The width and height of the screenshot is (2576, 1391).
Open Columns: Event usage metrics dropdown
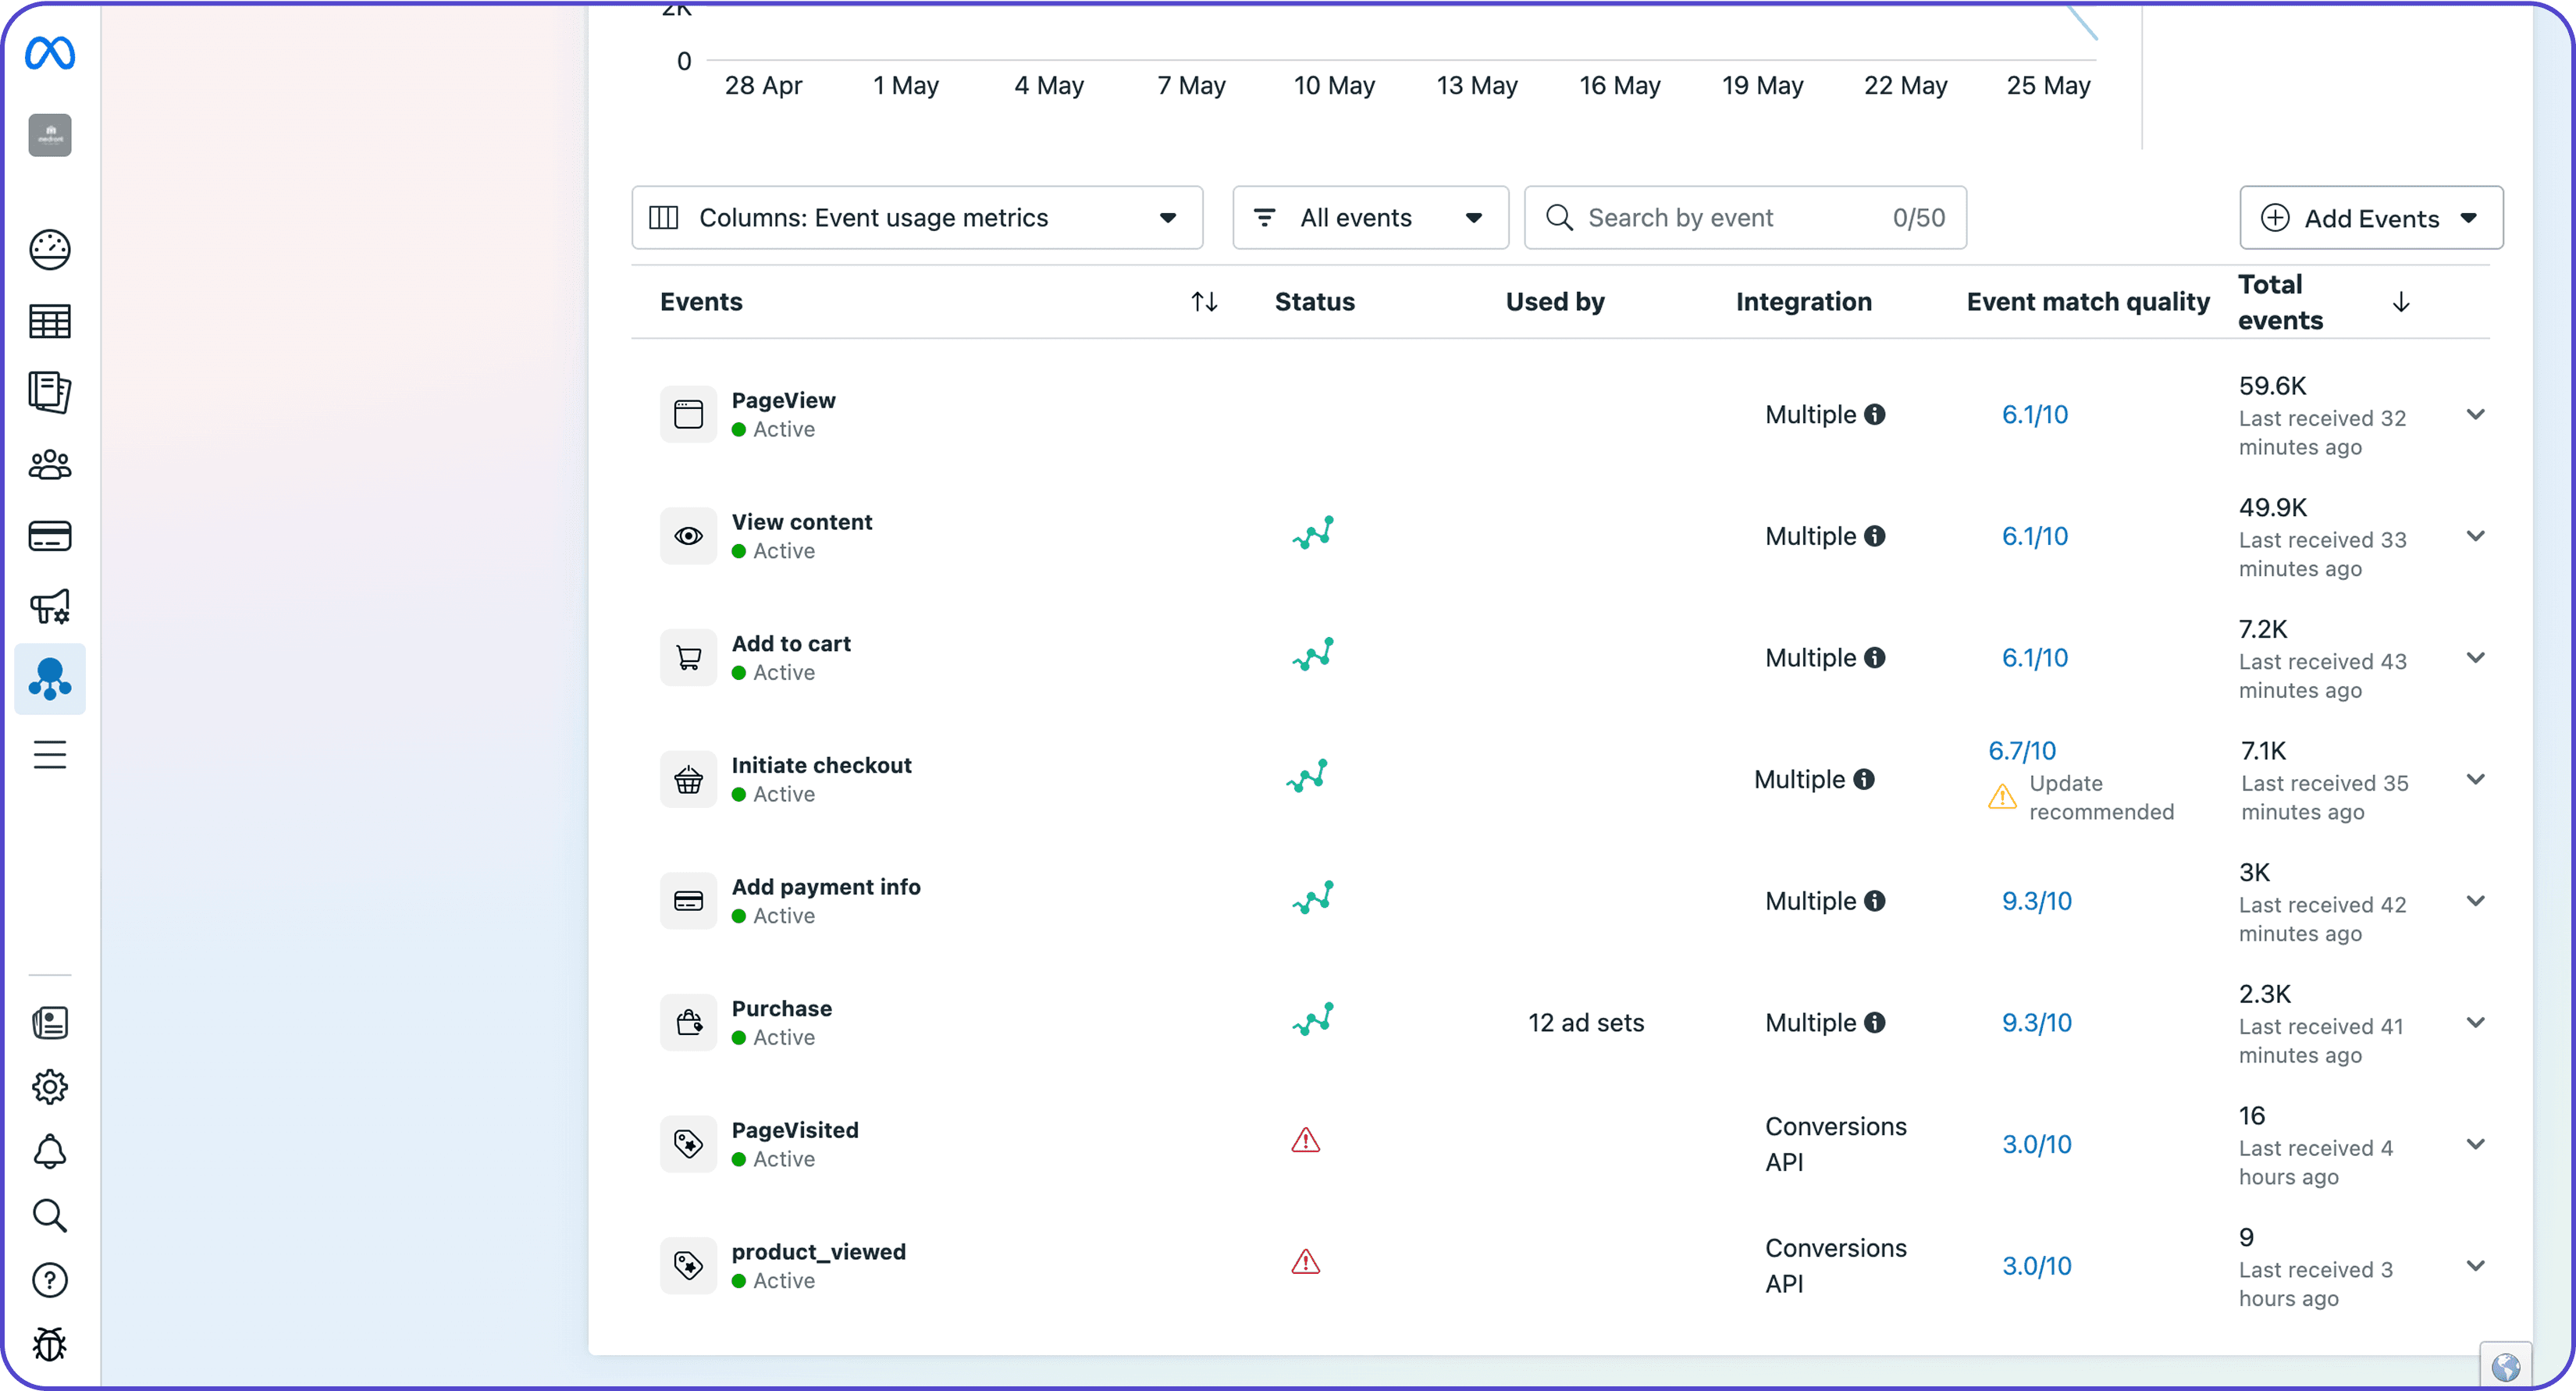(916, 218)
